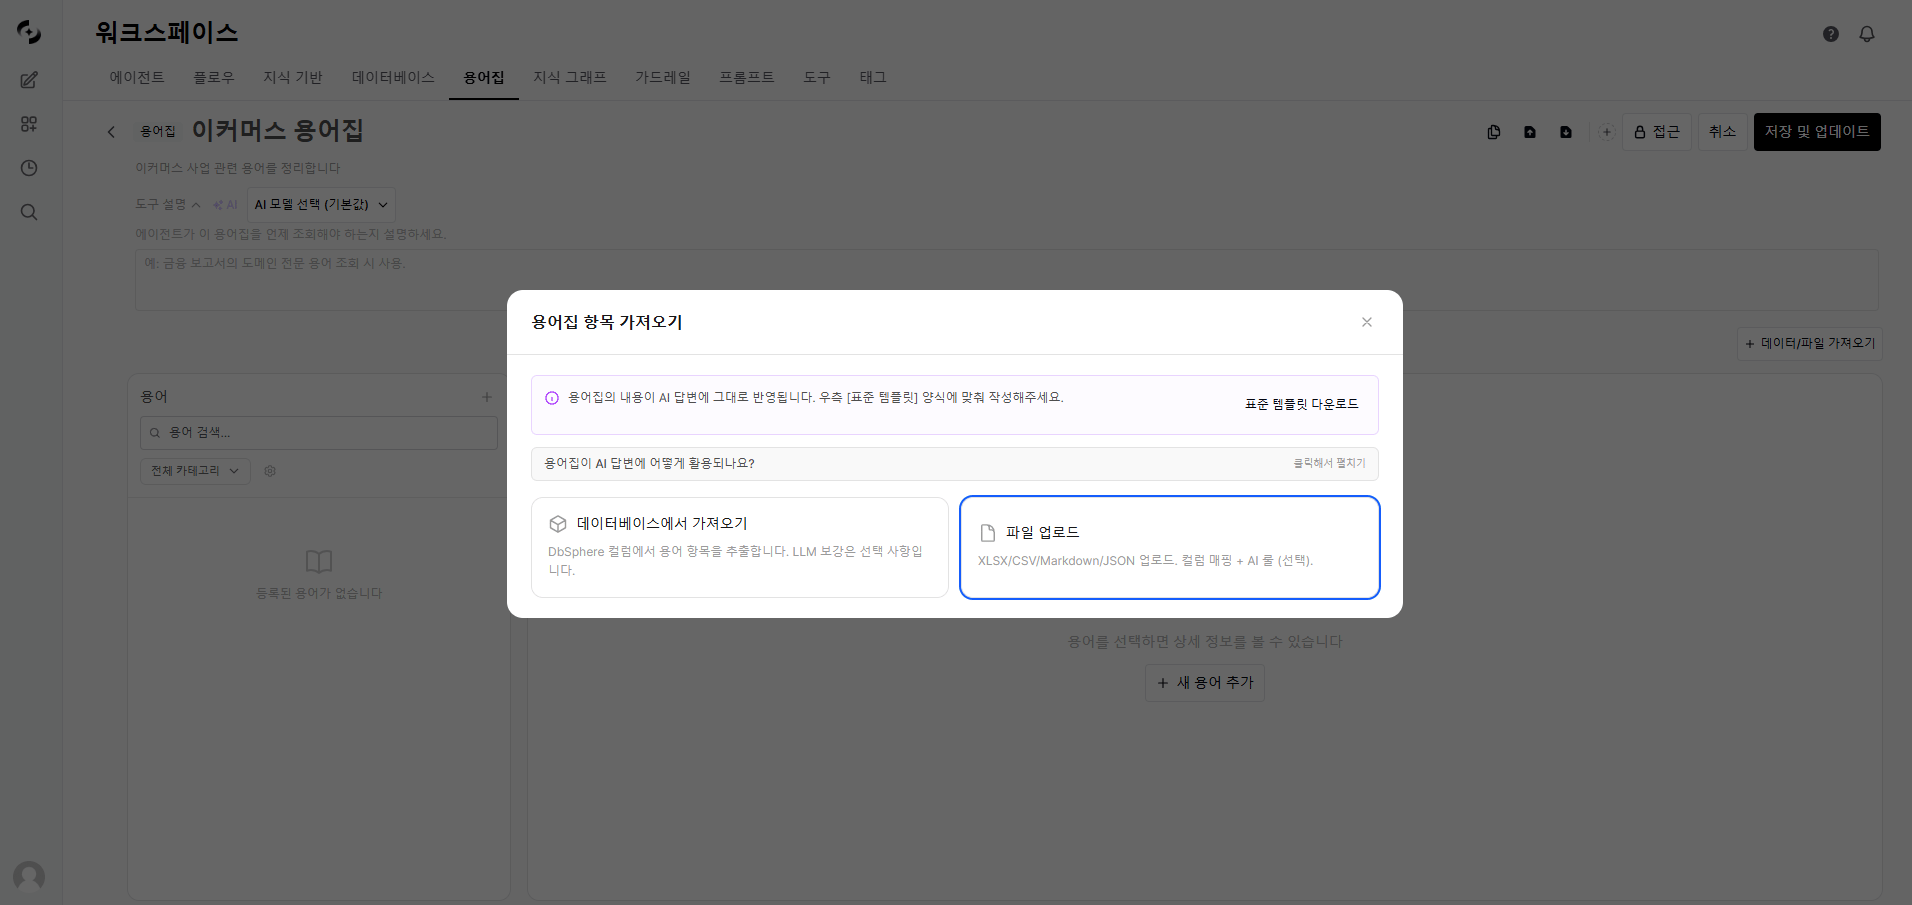Click the tool description text area
Viewport: 1912px width, 905px height.
pos(1006,280)
